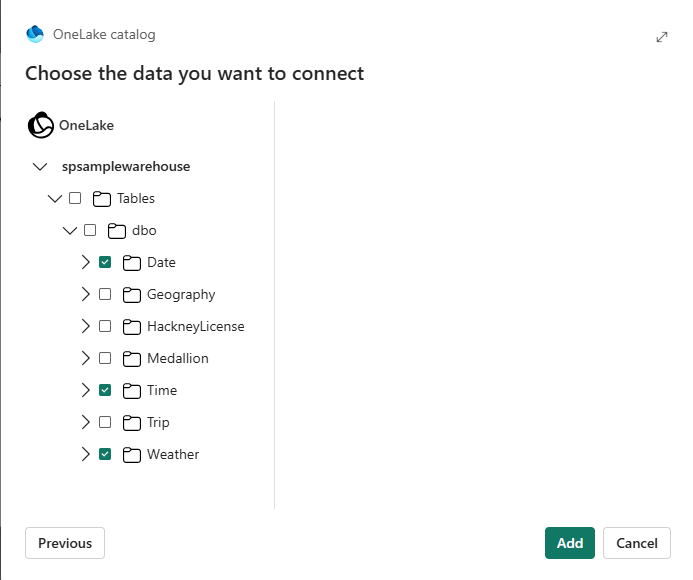Select the Weather tree item label
693x580 pixels.
pyautogui.click(x=173, y=454)
